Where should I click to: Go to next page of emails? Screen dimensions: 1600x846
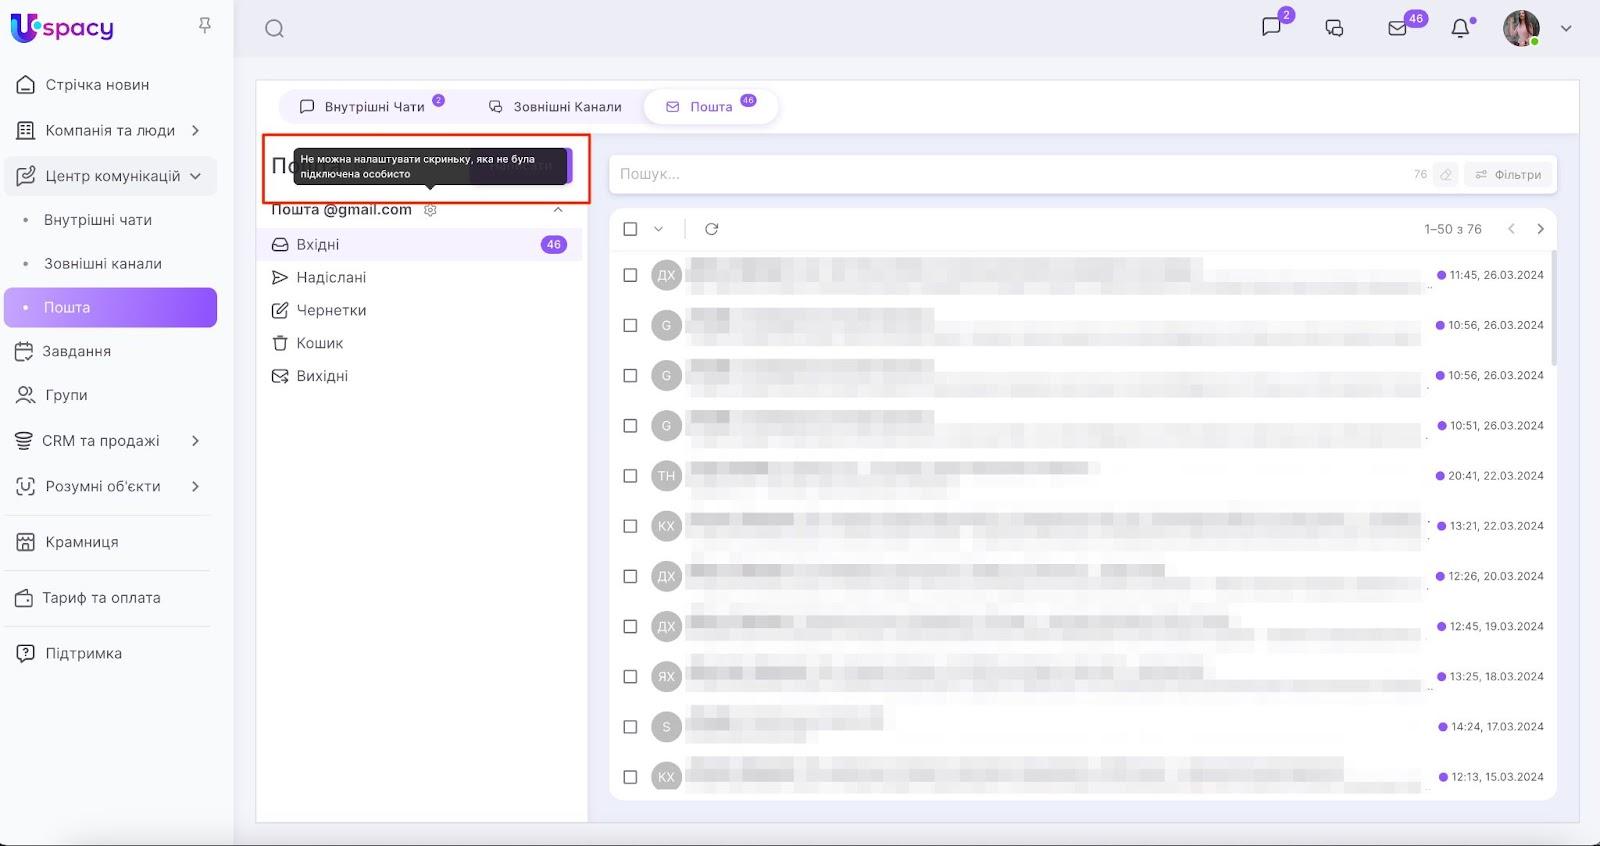pyautogui.click(x=1540, y=229)
